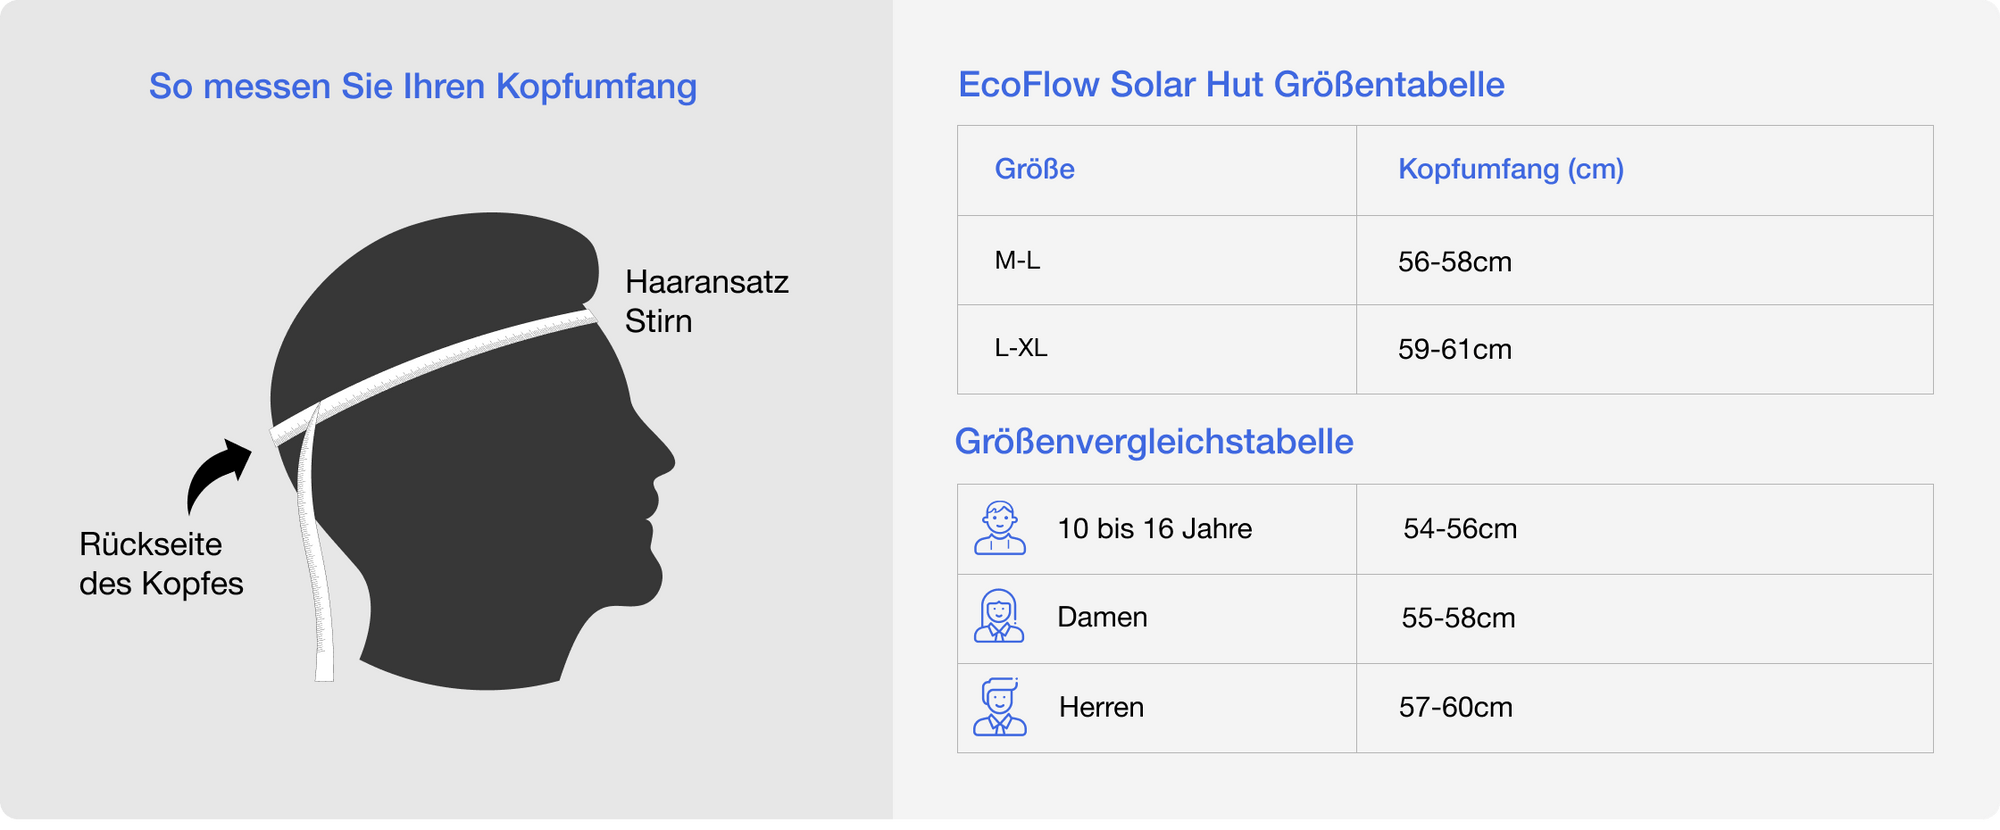Click the man icon next to Herren
Image resolution: width=2000 pixels, height=830 pixels.
click(999, 707)
